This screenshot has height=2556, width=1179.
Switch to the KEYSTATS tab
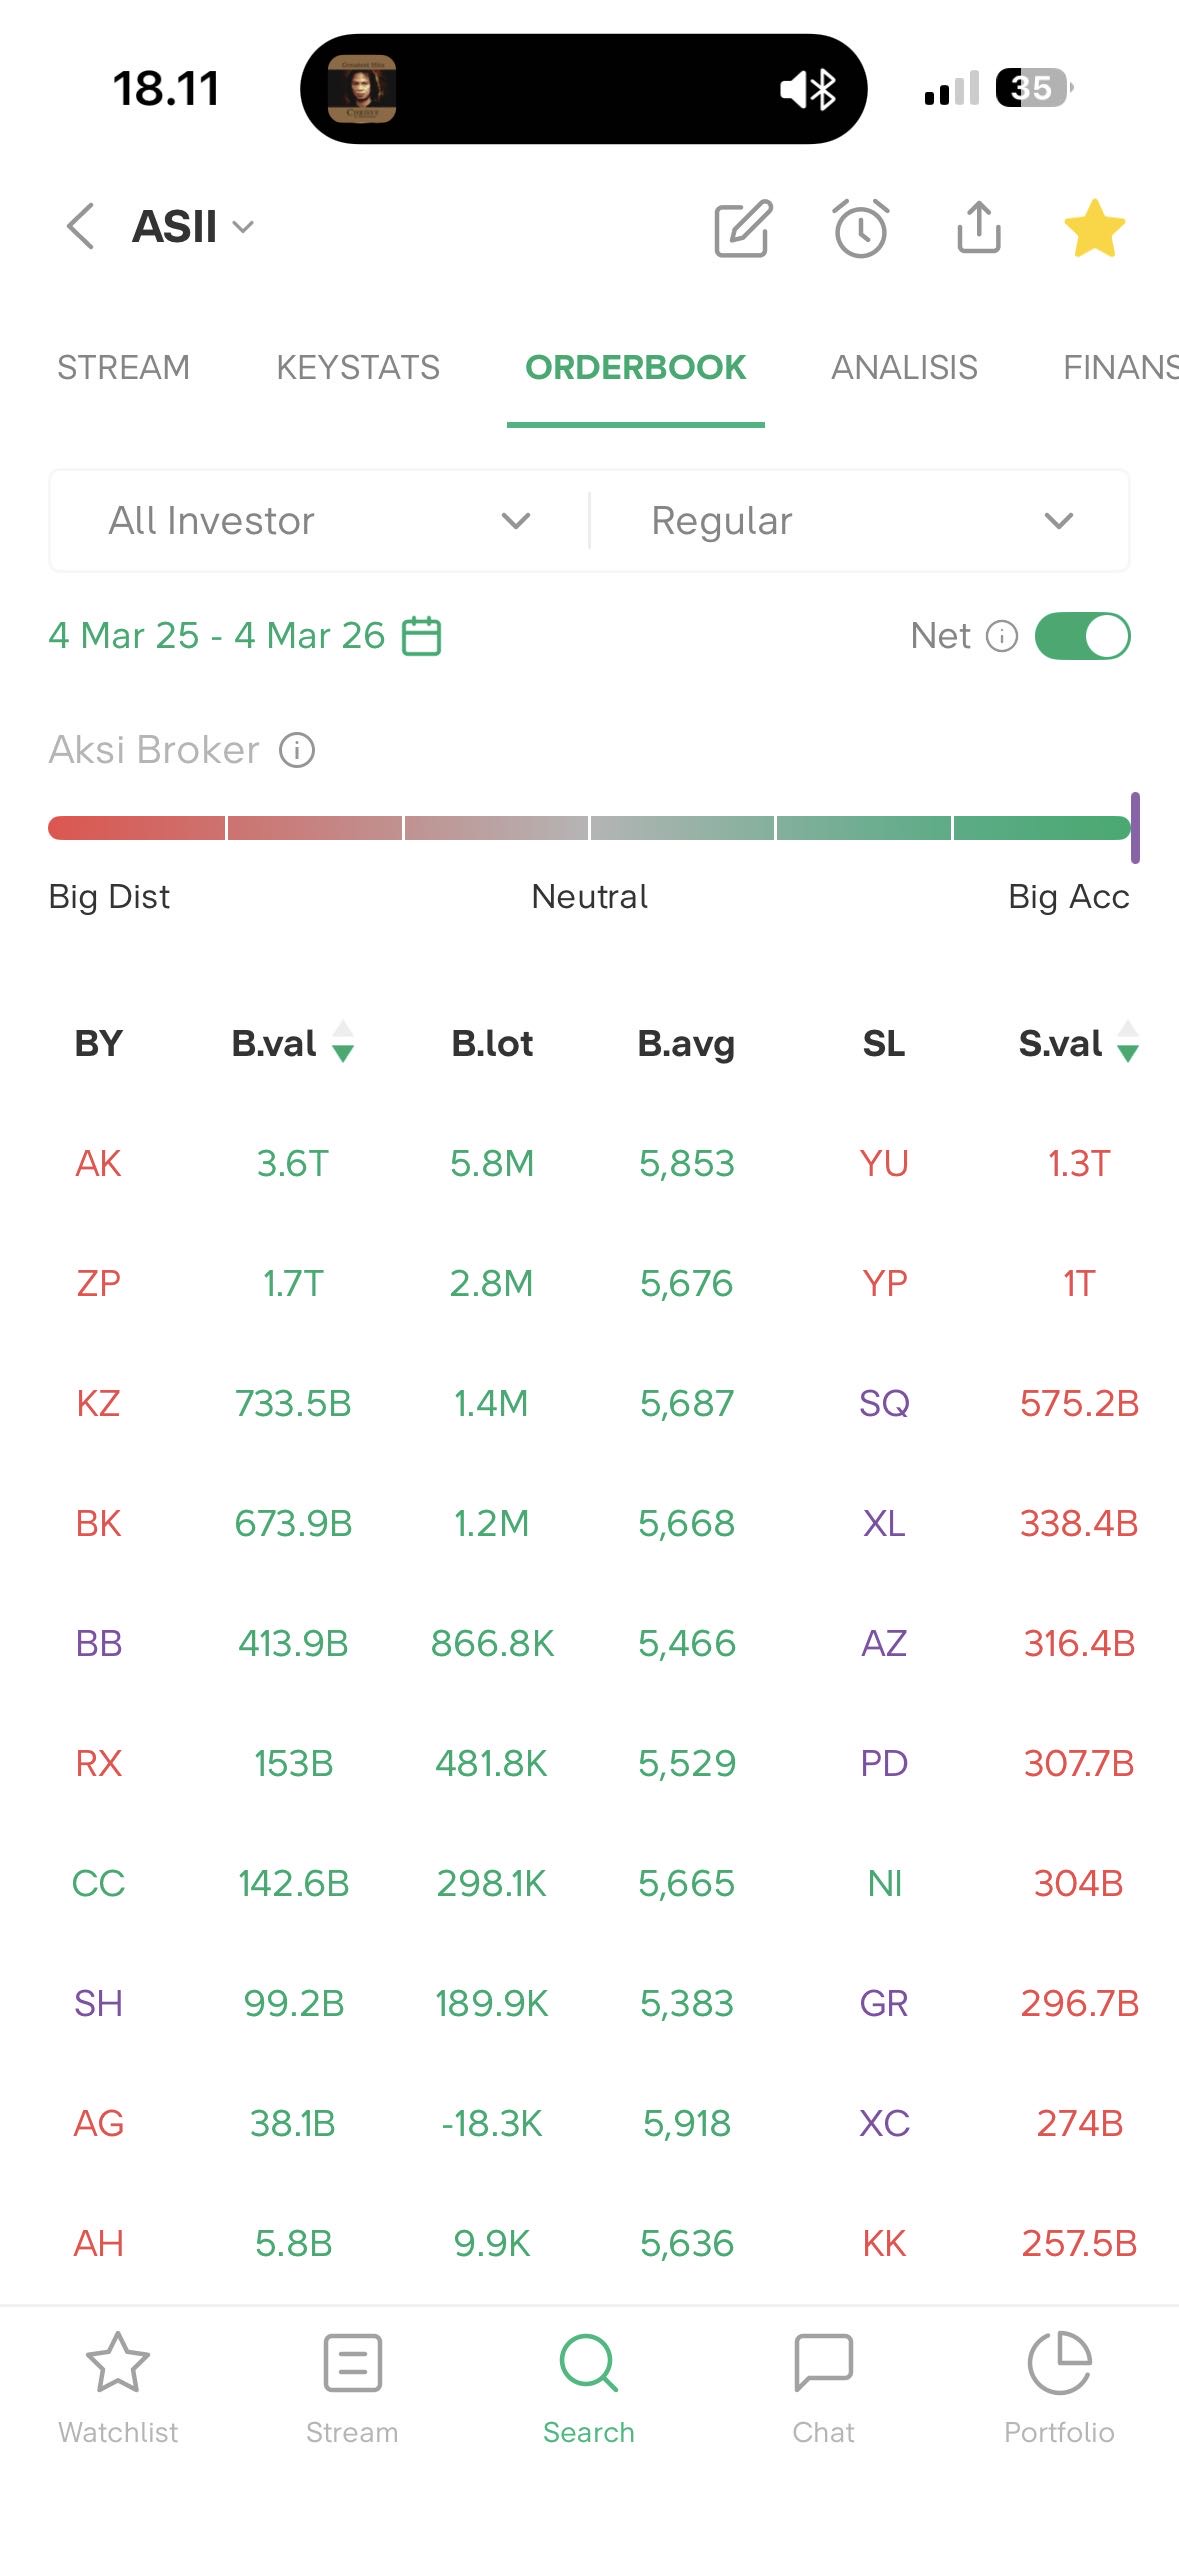tap(357, 368)
